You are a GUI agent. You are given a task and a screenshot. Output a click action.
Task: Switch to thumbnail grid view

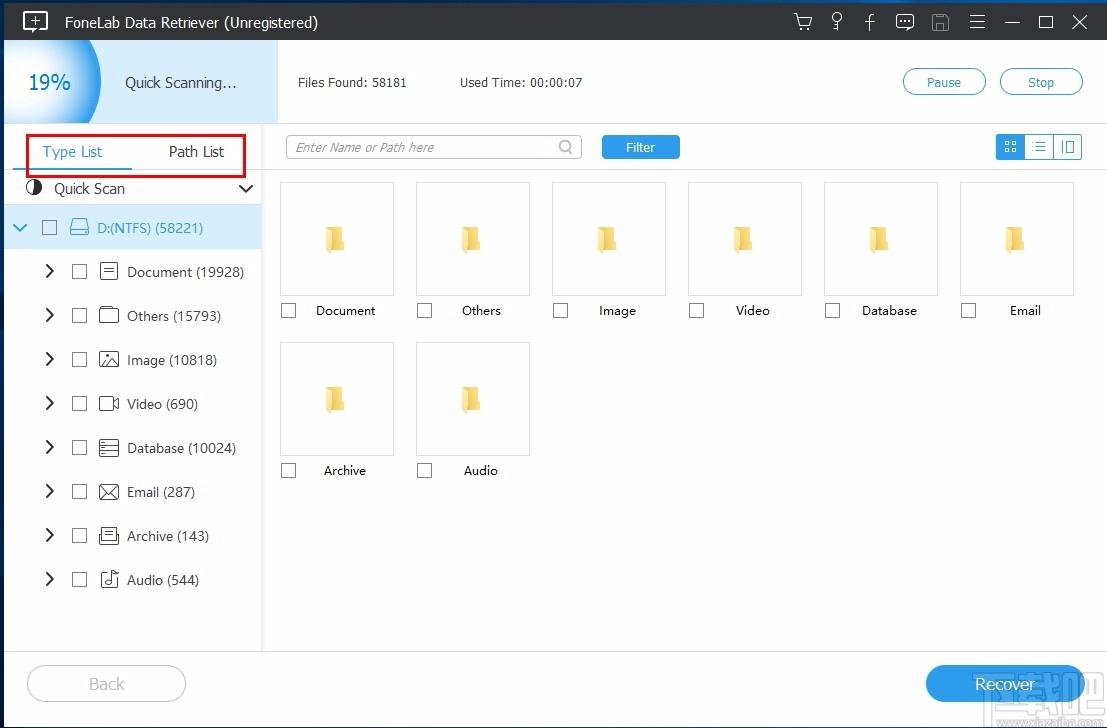coord(1010,147)
